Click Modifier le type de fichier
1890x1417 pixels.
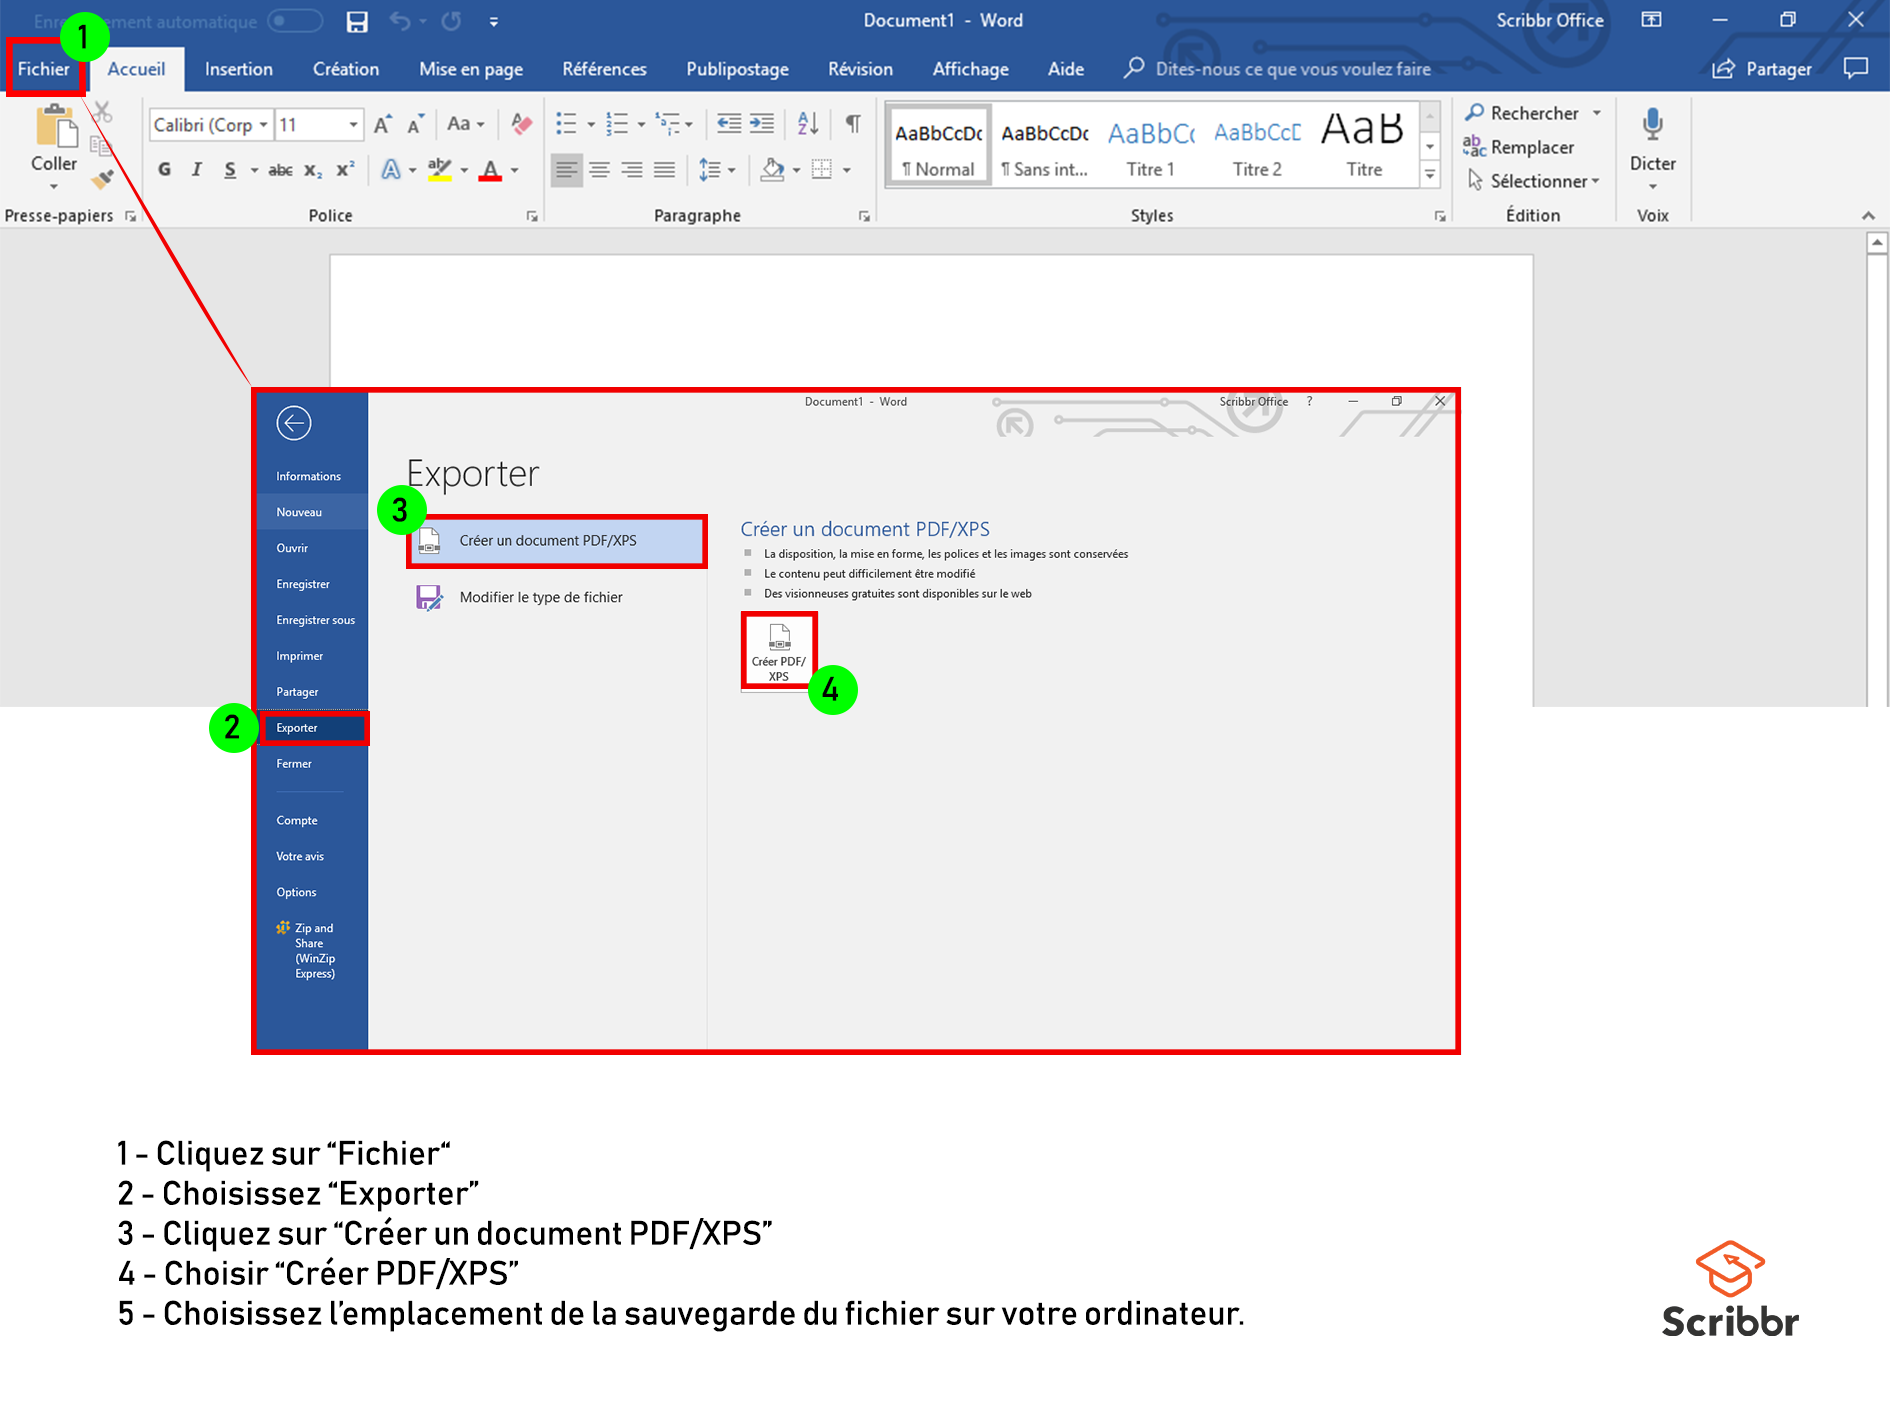pyautogui.click(x=557, y=597)
